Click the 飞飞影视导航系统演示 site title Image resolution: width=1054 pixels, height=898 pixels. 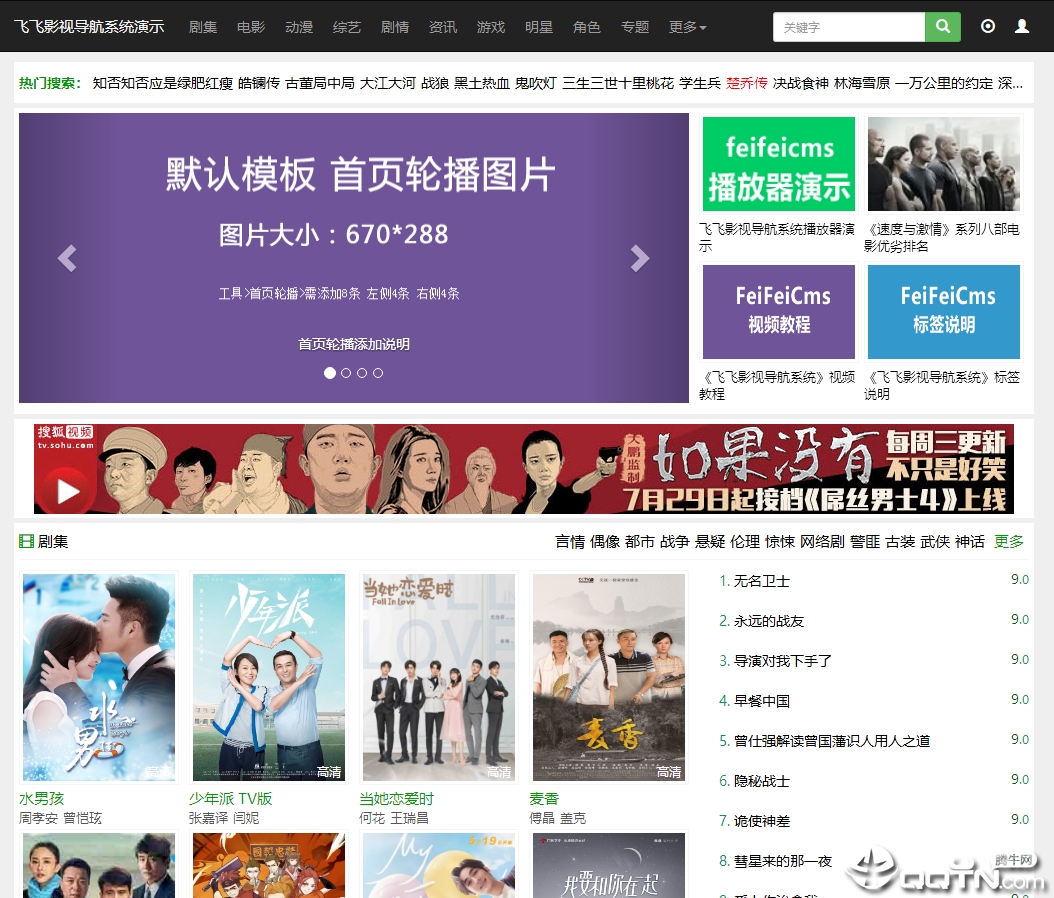point(89,27)
